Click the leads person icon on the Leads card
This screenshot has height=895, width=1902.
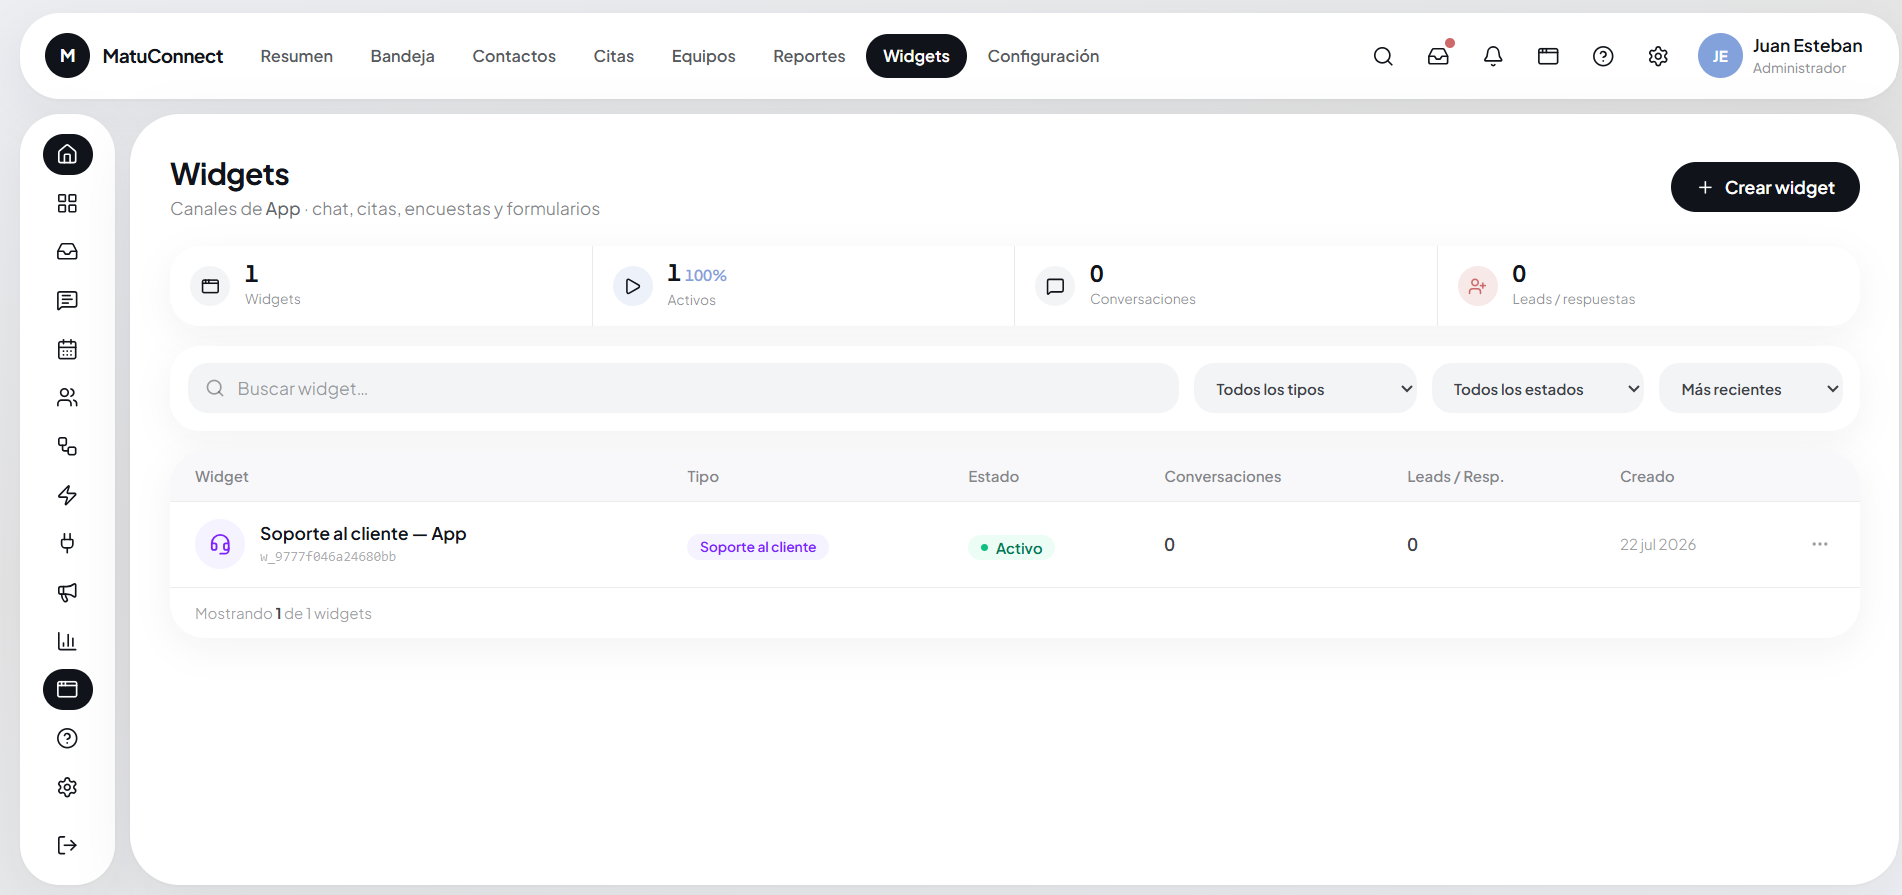click(x=1477, y=286)
